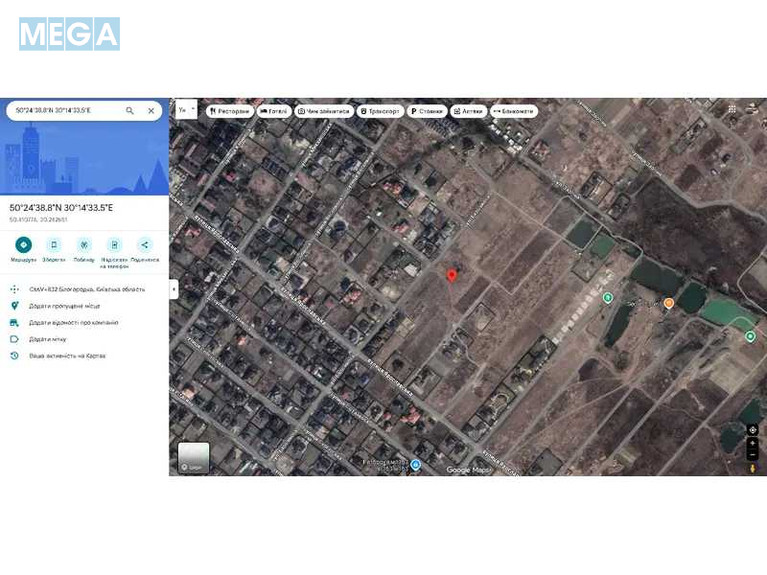Select the Аптеки filter chip
This screenshot has height=575, width=767.
point(468,111)
